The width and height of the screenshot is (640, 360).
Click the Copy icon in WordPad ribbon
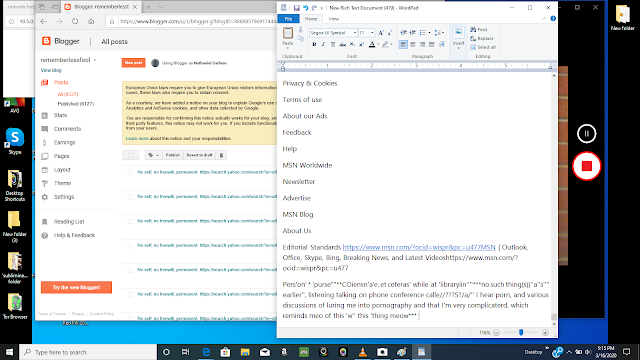300,39
